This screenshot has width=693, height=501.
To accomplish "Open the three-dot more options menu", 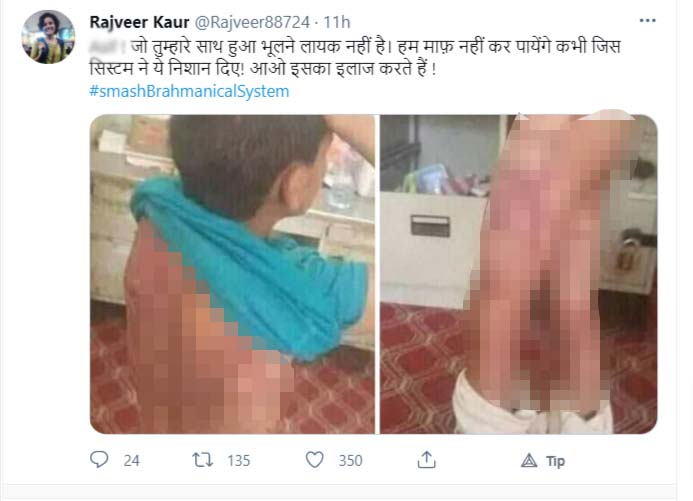I will click(x=647, y=21).
